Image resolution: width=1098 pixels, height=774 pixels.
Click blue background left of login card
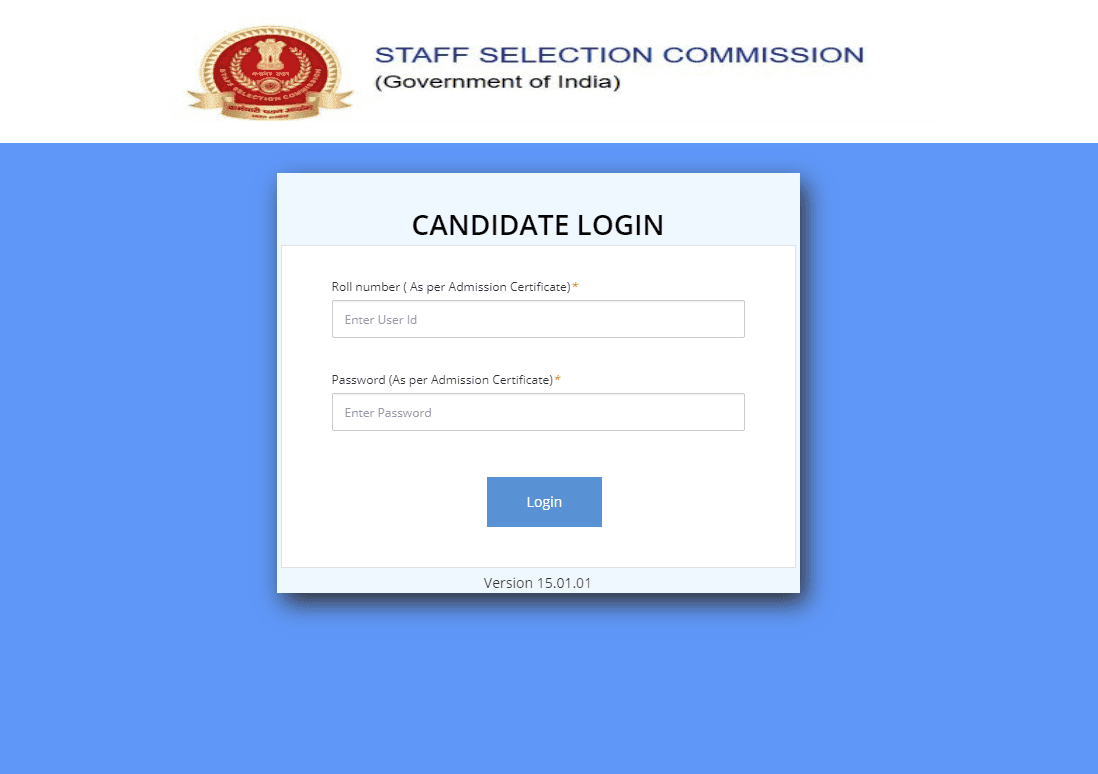tap(138, 400)
